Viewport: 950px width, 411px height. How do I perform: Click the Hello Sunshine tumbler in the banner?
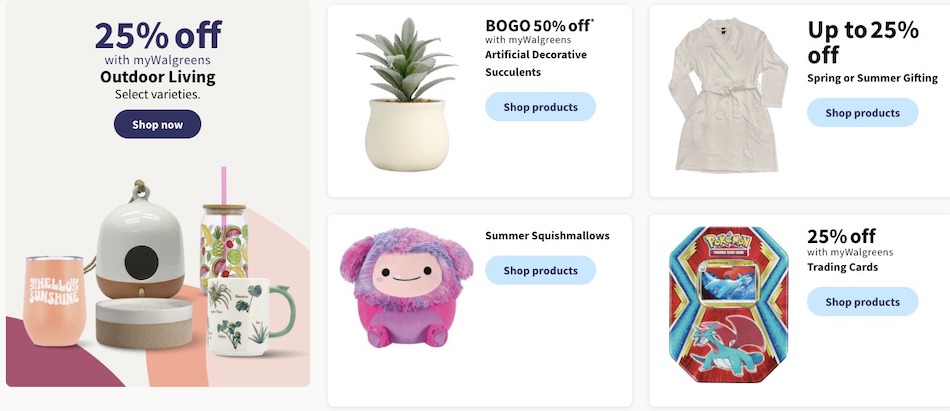(x=54, y=301)
